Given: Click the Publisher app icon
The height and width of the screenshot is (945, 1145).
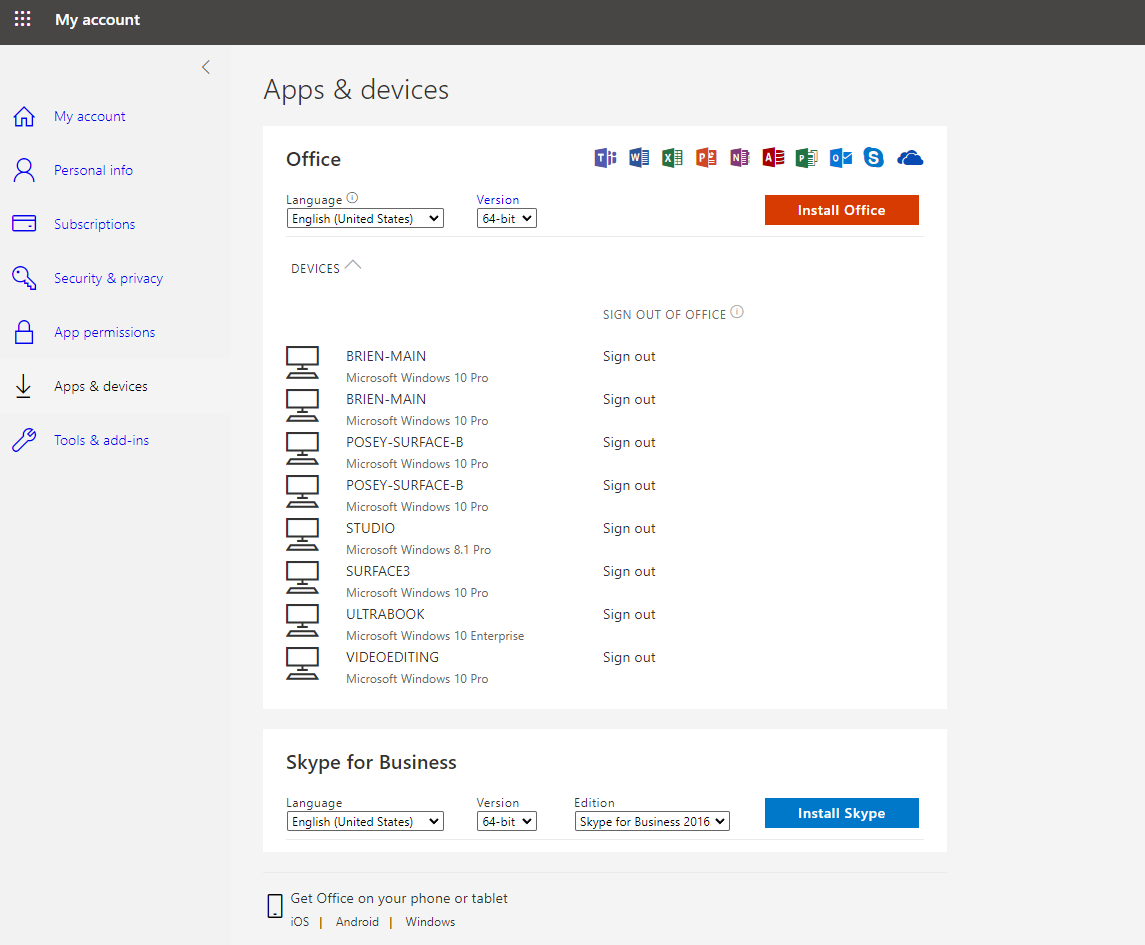Looking at the screenshot, I should coord(807,158).
